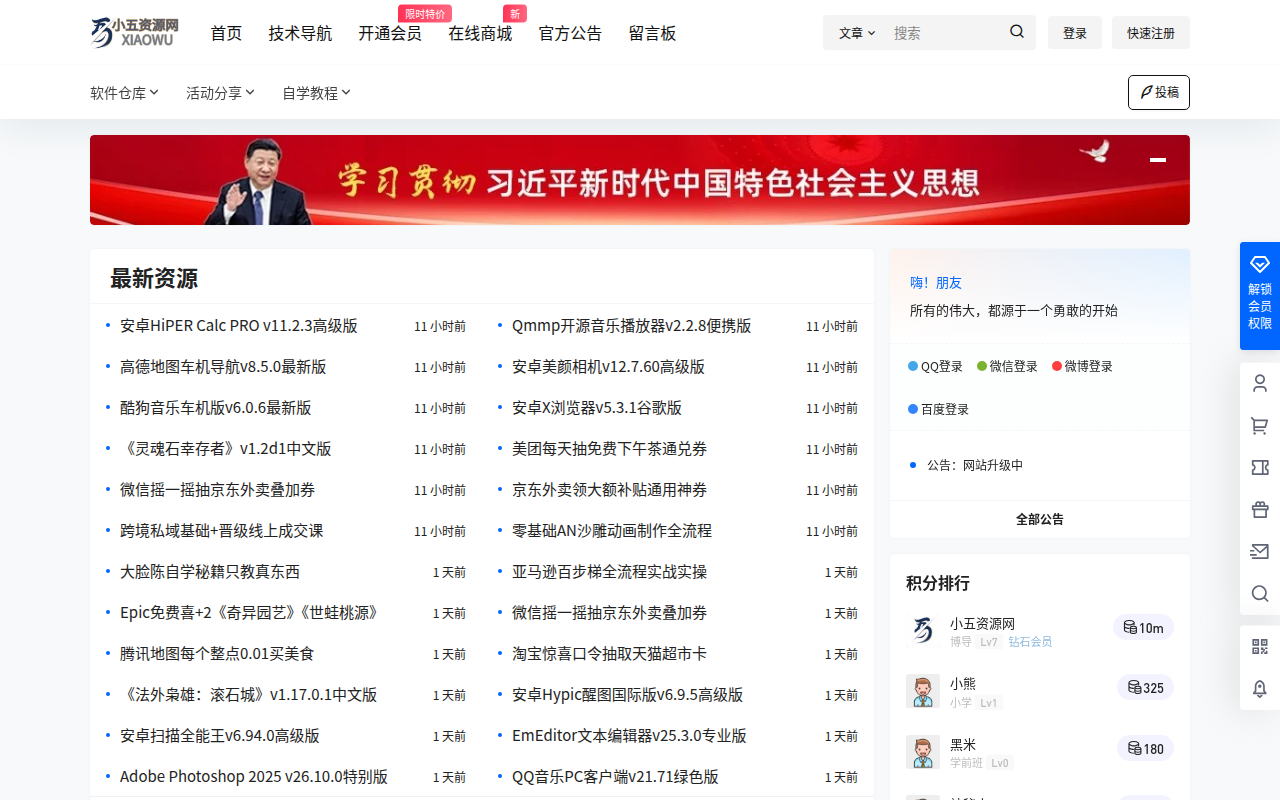Open 《法外枭雄：滚石城》v1.17.0.1中文版
The image size is (1280, 800).
click(x=249, y=695)
